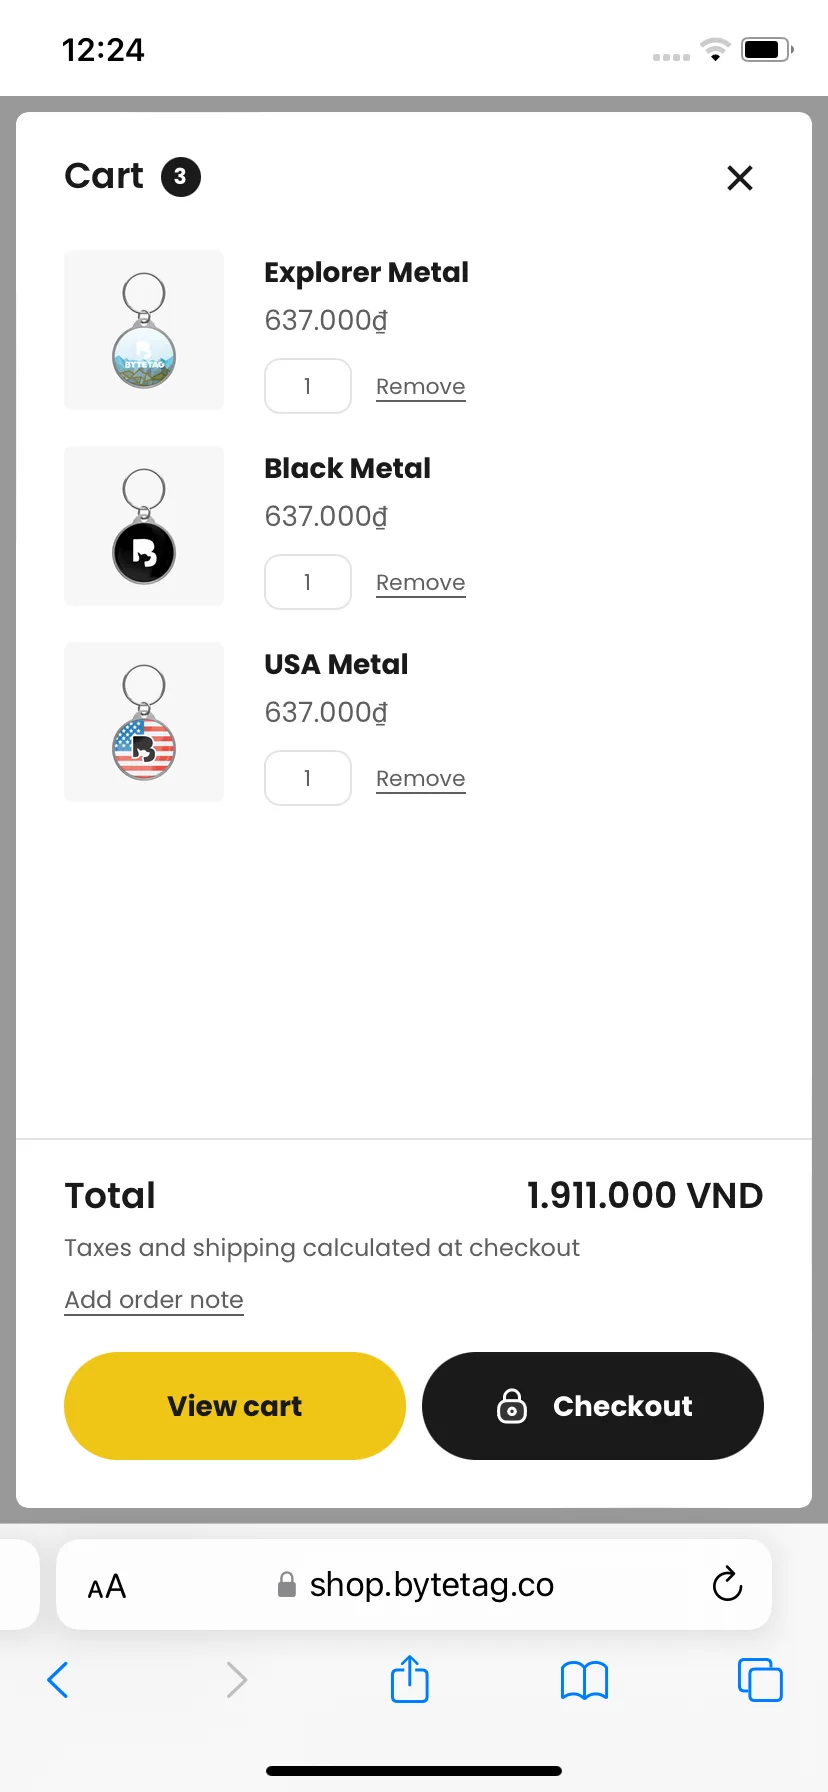Open the USA Metal product thumbnail
The height and width of the screenshot is (1792, 828).
[x=144, y=722]
